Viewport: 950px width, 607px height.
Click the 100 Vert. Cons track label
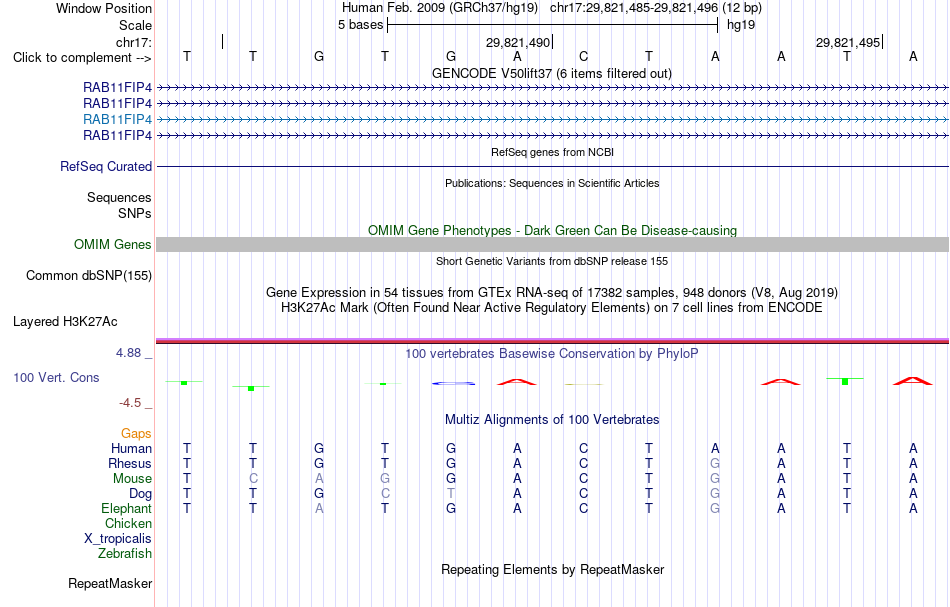click(56, 377)
